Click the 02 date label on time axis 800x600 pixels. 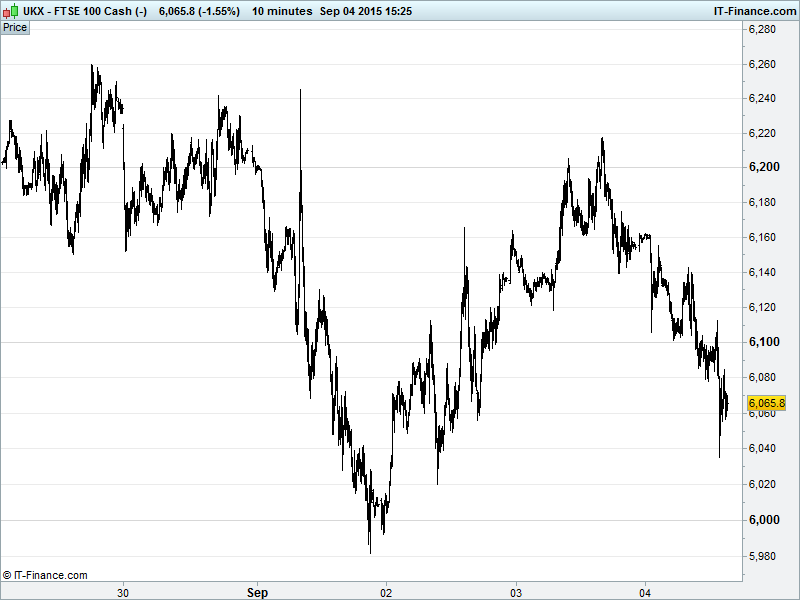click(x=386, y=592)
